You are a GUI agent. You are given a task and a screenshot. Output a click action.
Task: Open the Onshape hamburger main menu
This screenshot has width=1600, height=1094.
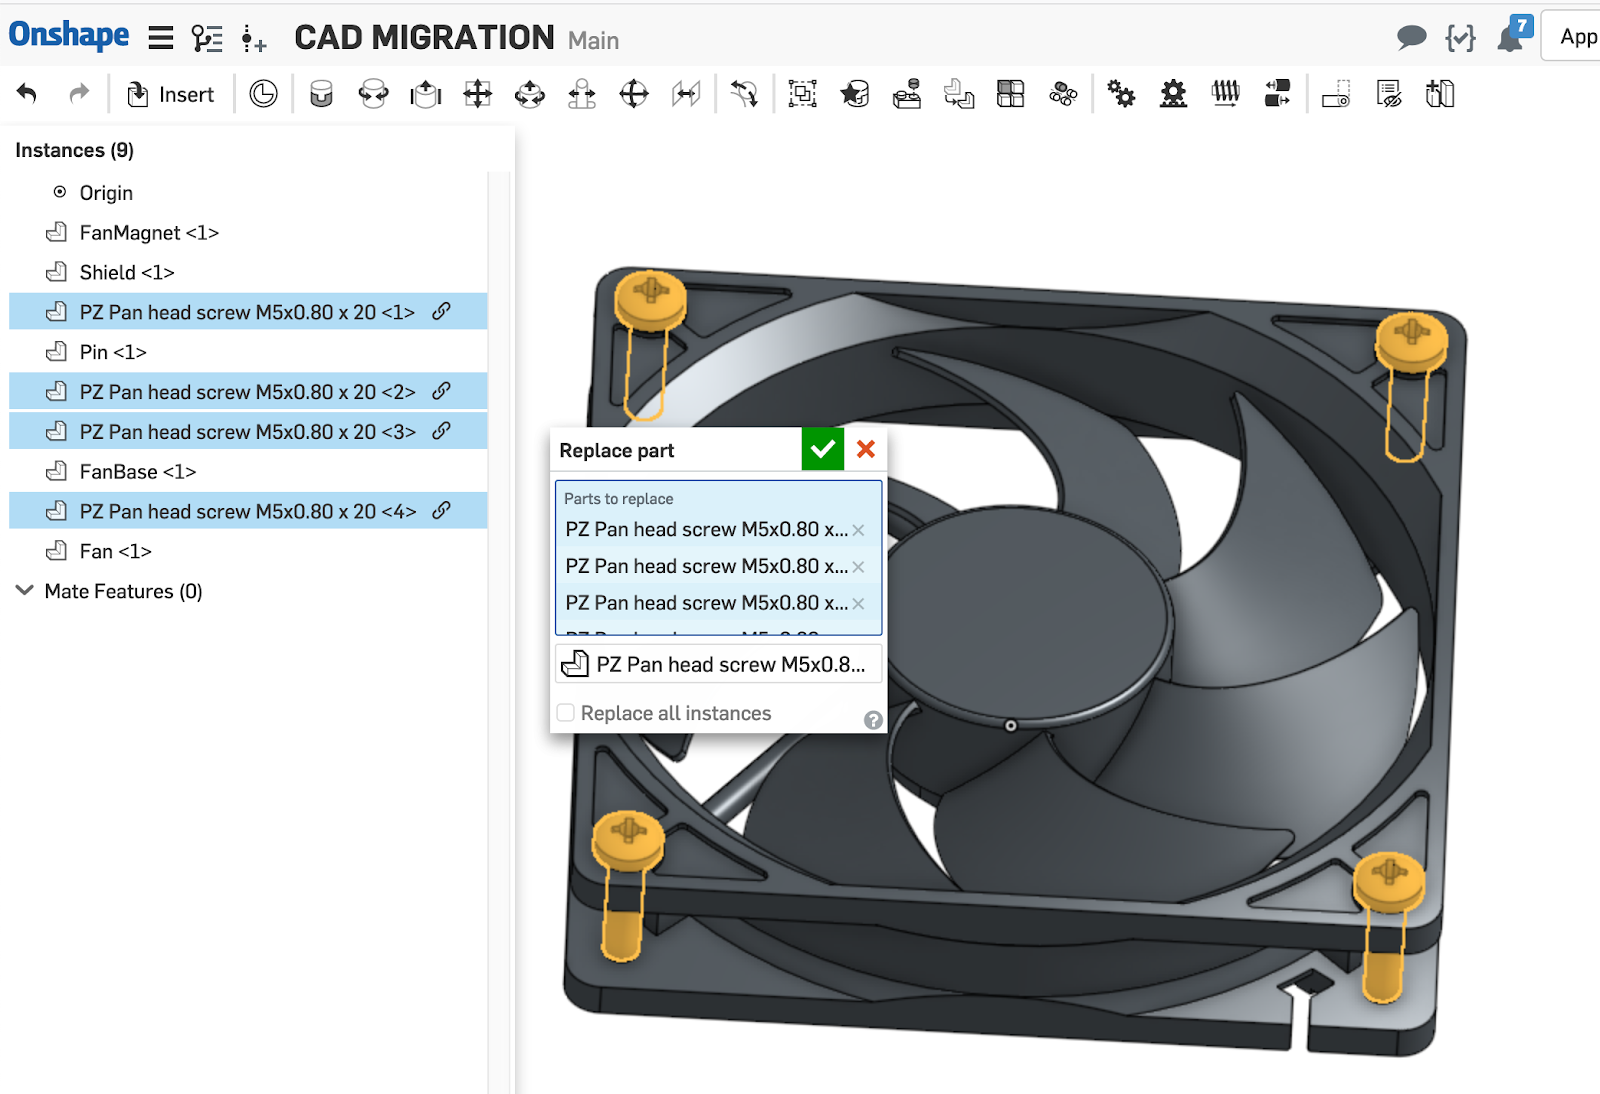160,39
